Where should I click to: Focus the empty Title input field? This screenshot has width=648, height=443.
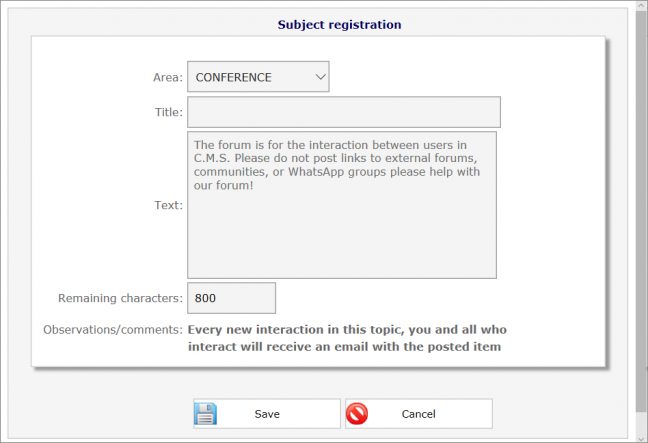344,112
